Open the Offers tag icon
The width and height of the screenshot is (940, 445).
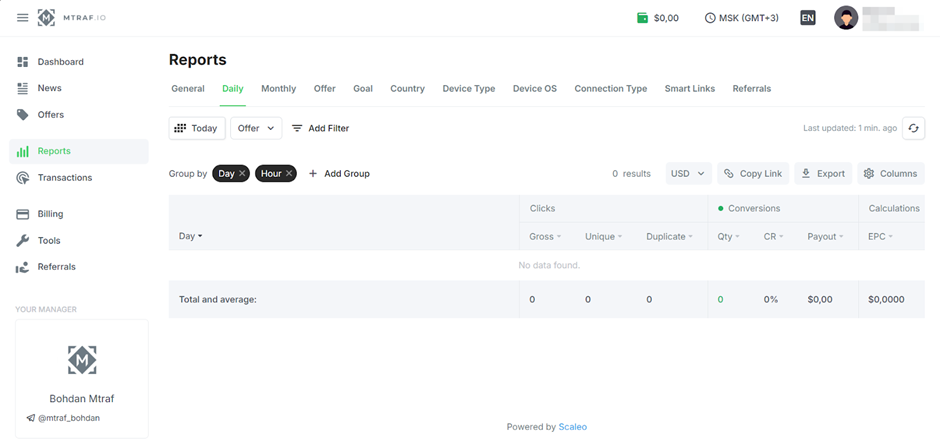tap(23, 115)
